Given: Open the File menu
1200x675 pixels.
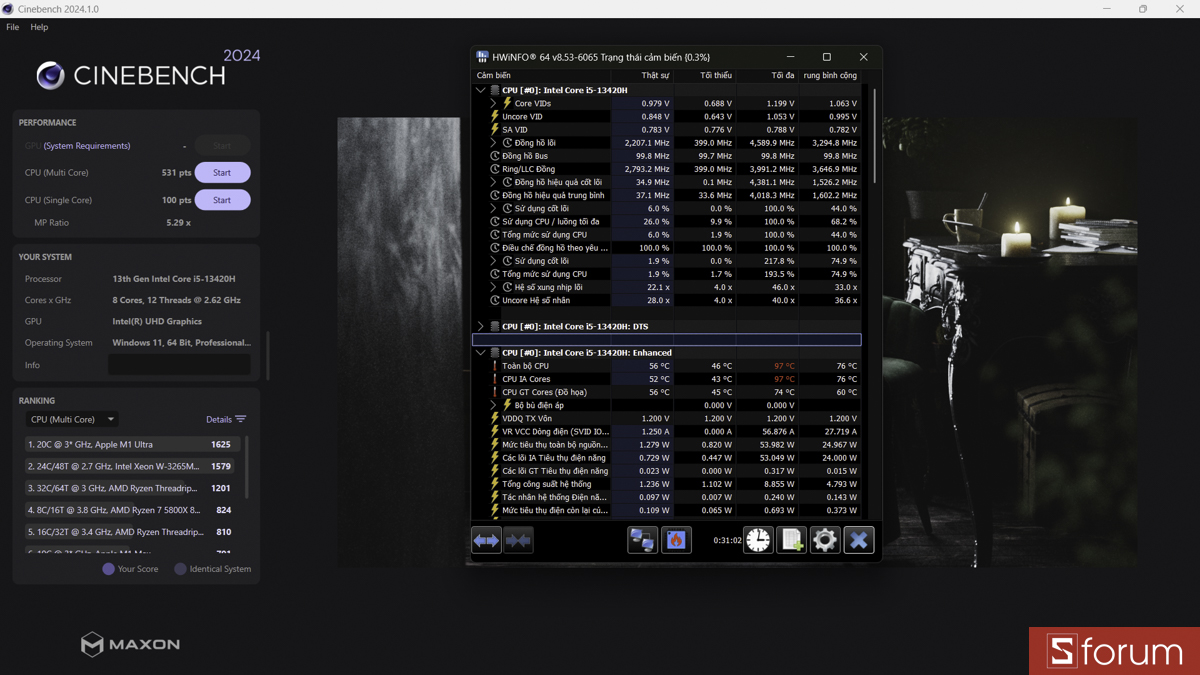Looking at the screenshot, I should [x=12, y=27].
